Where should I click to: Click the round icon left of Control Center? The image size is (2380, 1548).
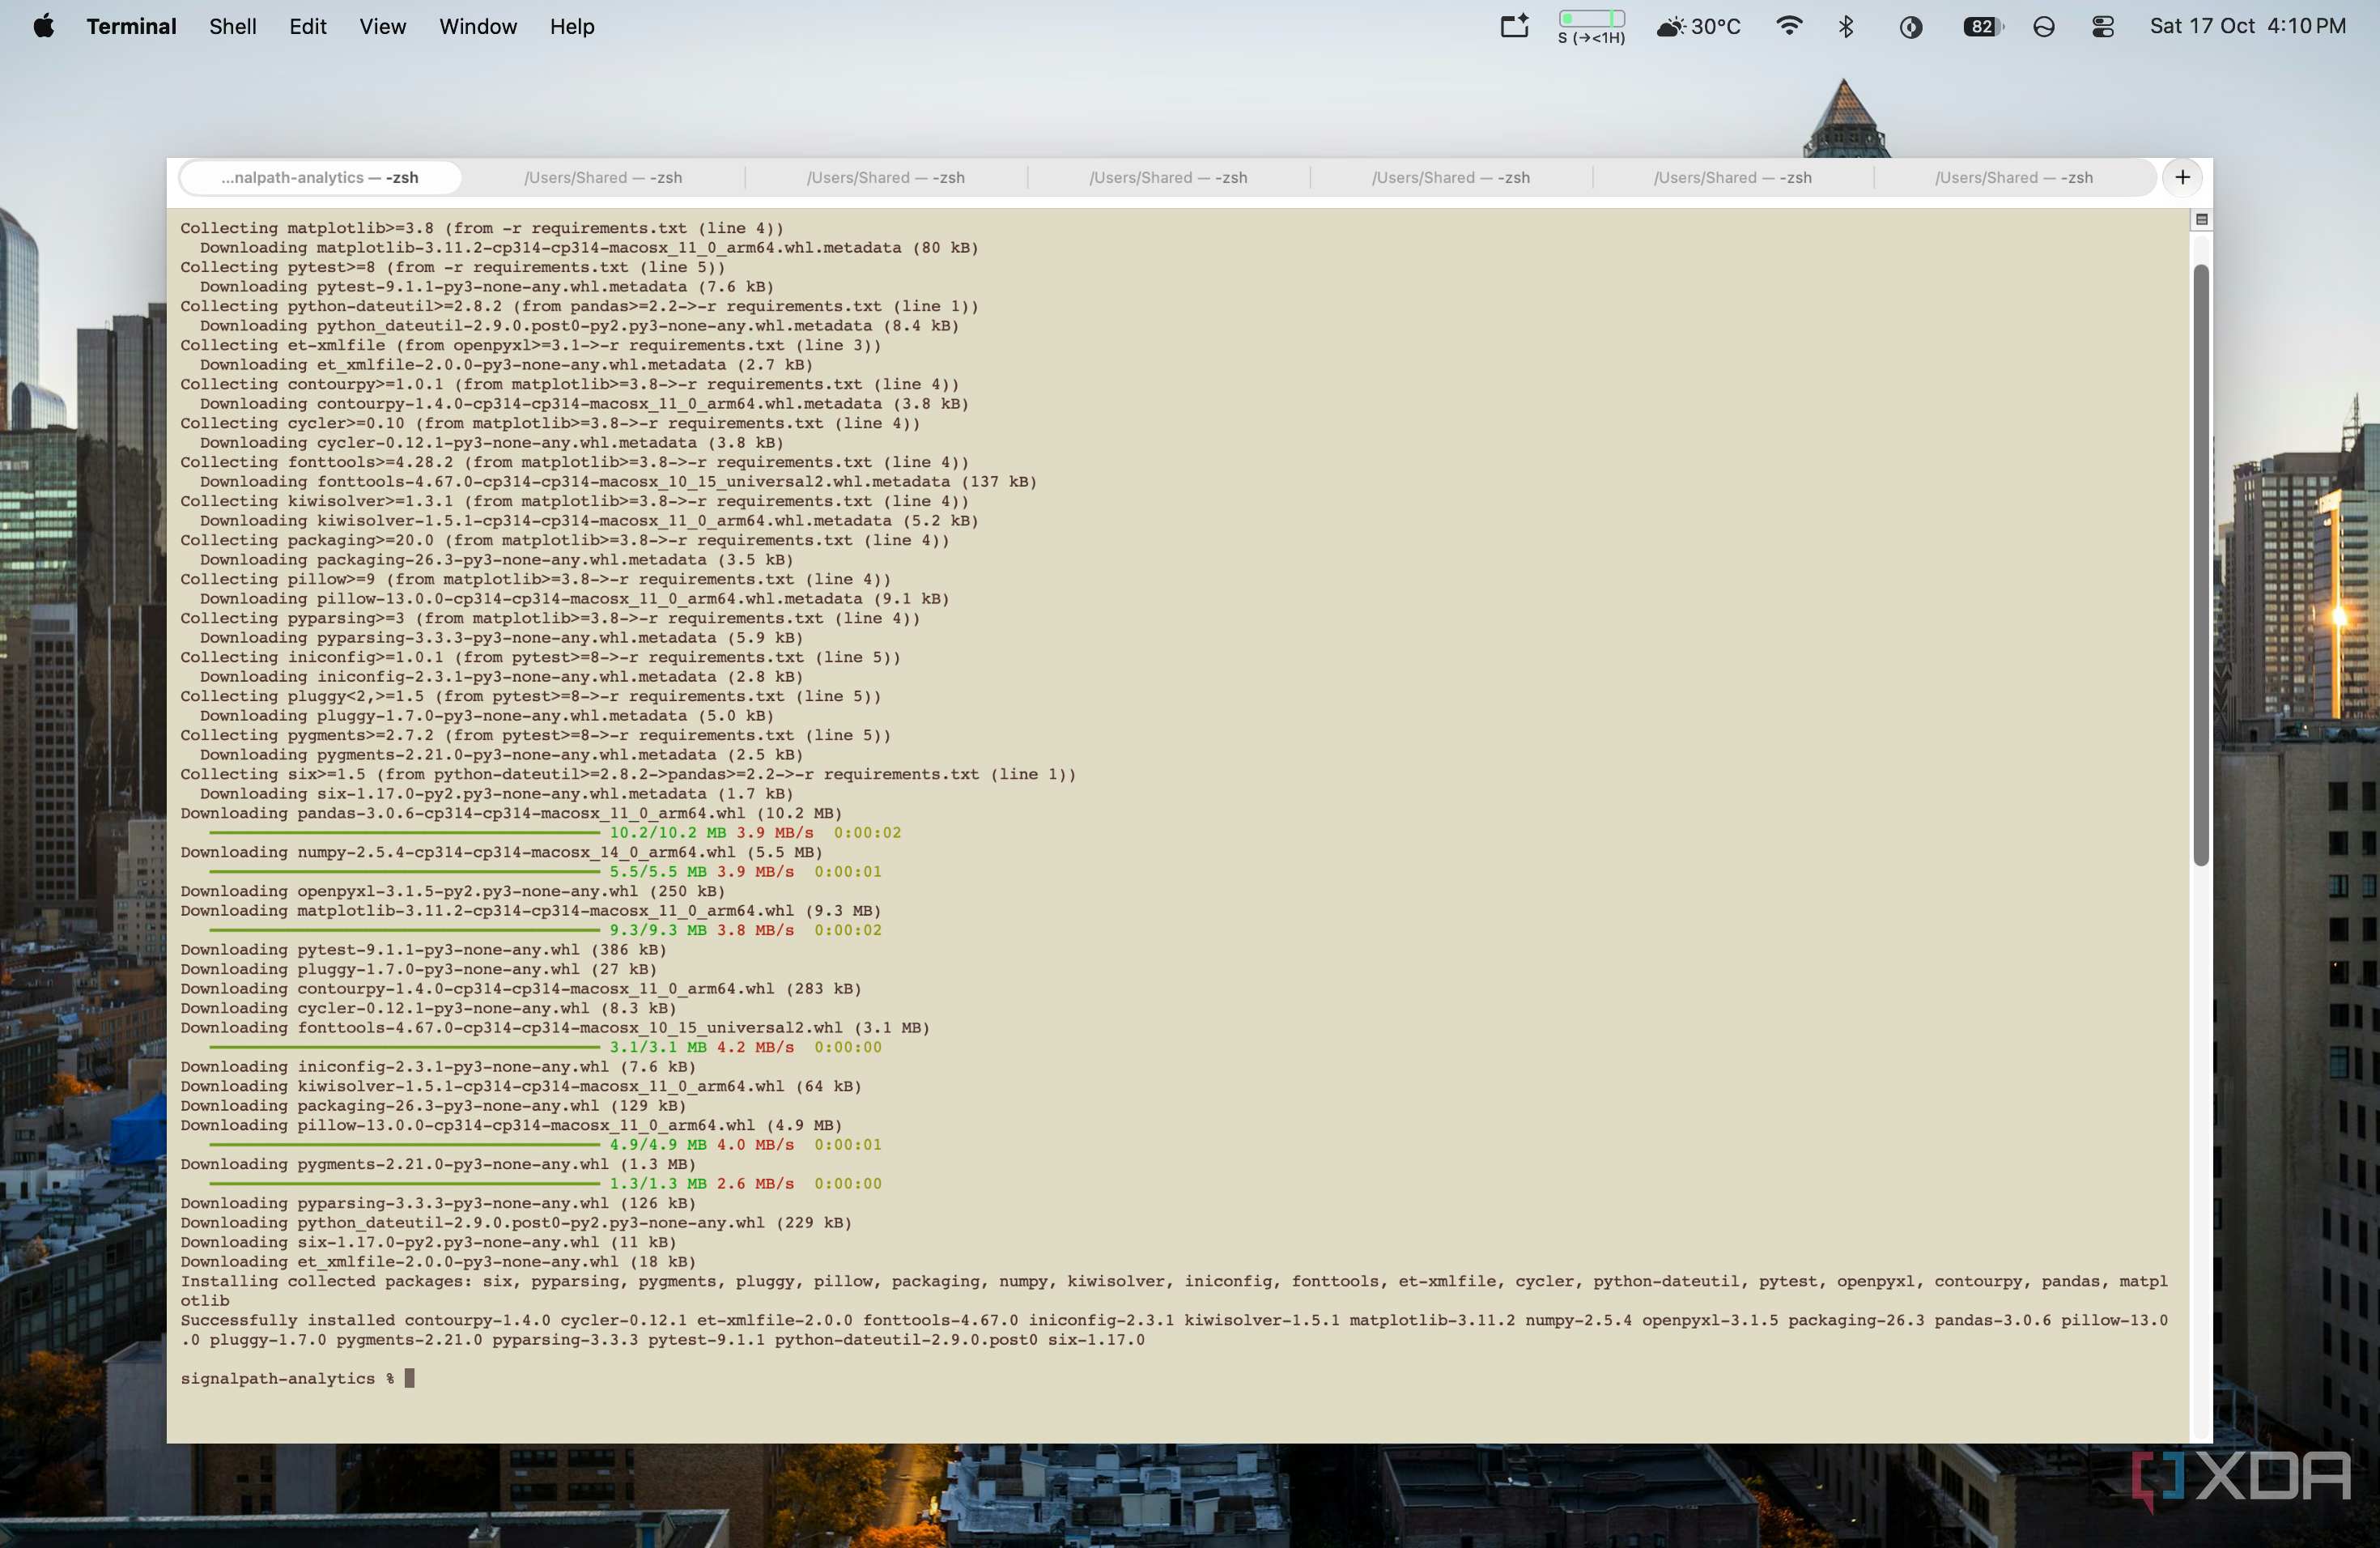coord(2044,27)
